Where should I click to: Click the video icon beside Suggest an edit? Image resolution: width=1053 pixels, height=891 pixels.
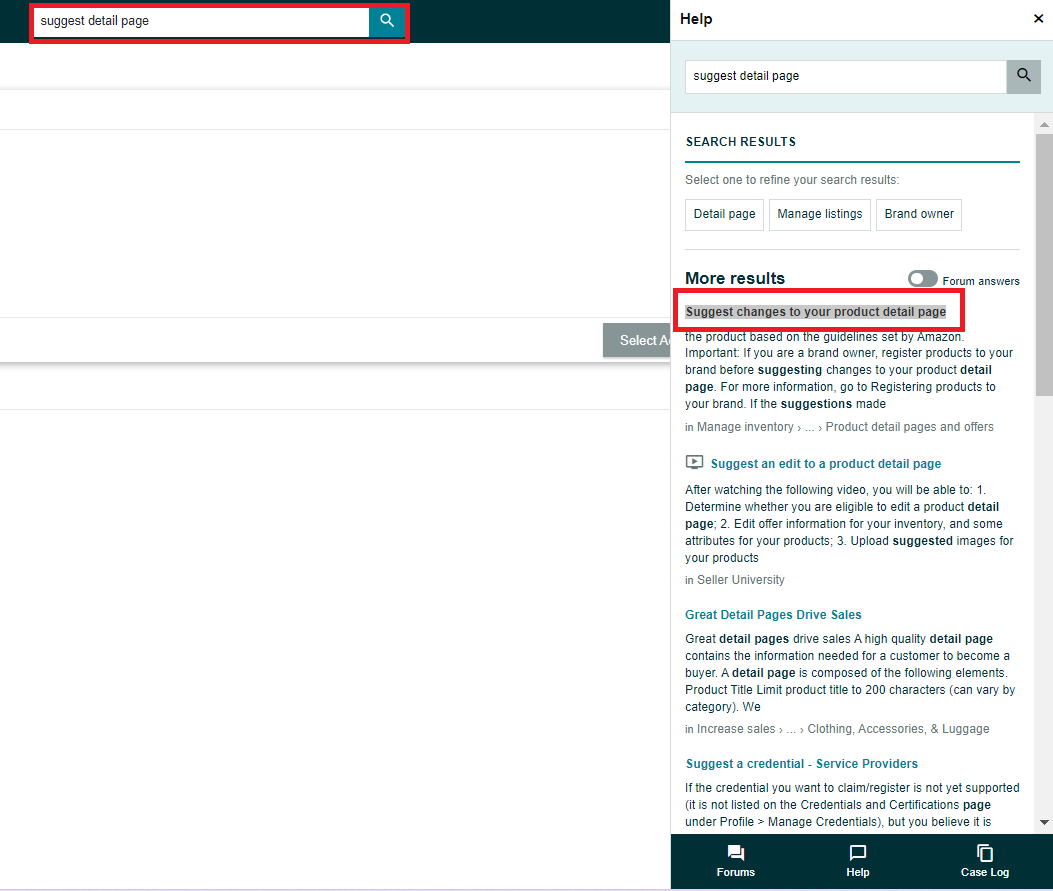point(694,463)
